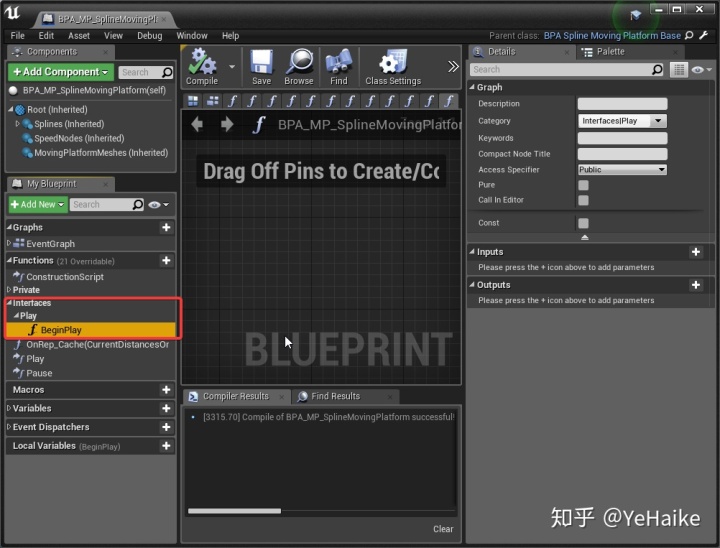
Task: Expand the Private functions category
Action: click(x=9, y=289)
